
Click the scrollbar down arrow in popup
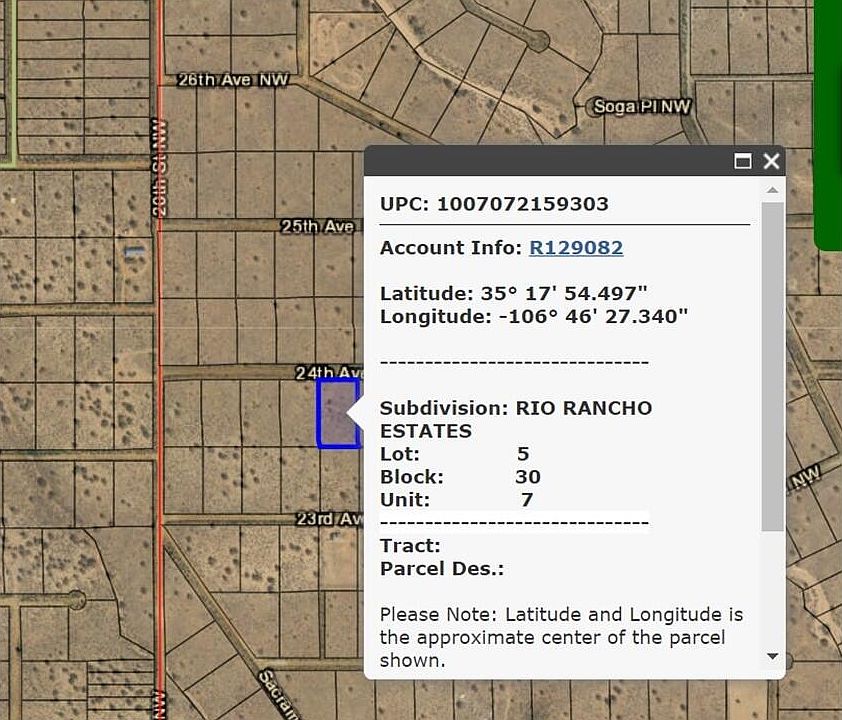[x=772, y=656]
